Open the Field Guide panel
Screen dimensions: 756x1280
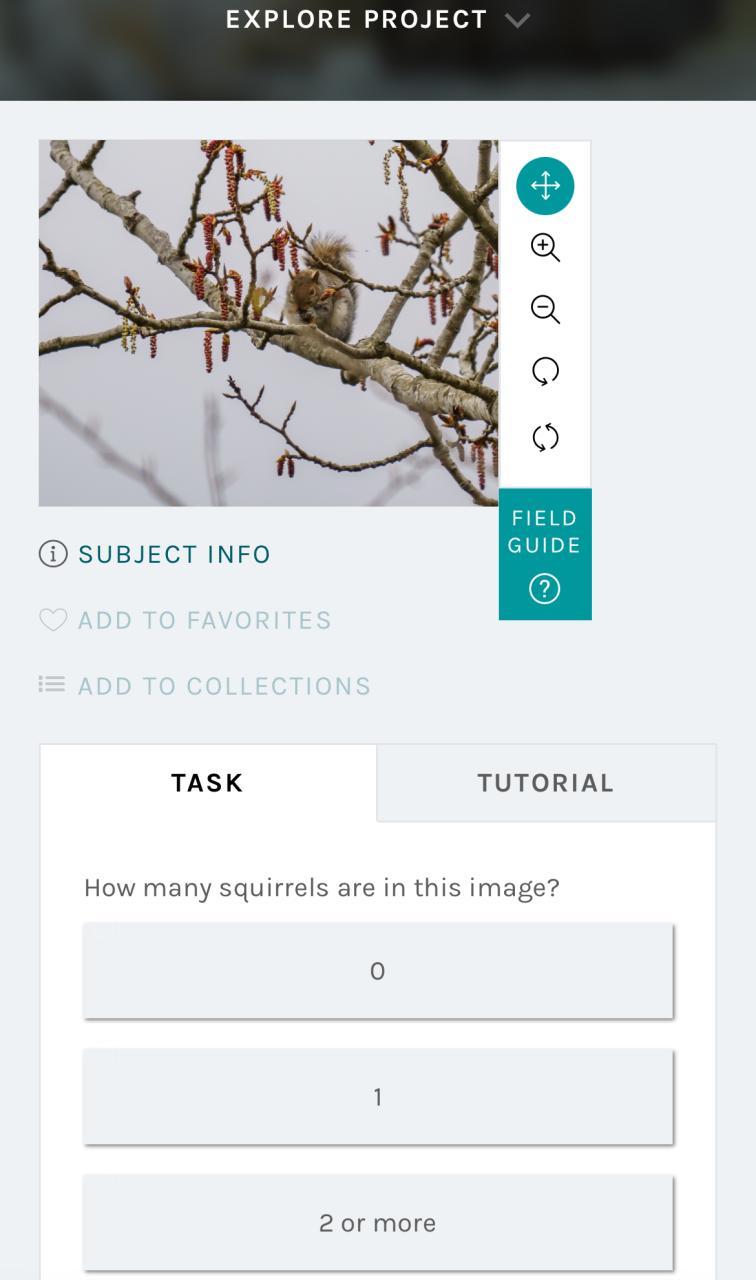(x=545, y=532)
